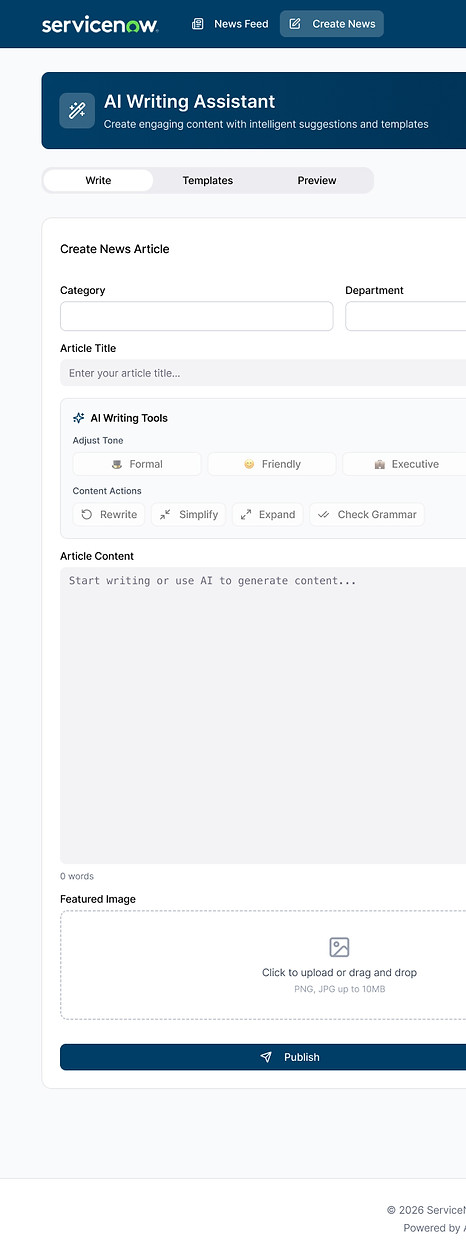This screenshot has height=1259, width=466.
Task: Click the 'AI Writing Assistant' title
Action: coord(190,101)
